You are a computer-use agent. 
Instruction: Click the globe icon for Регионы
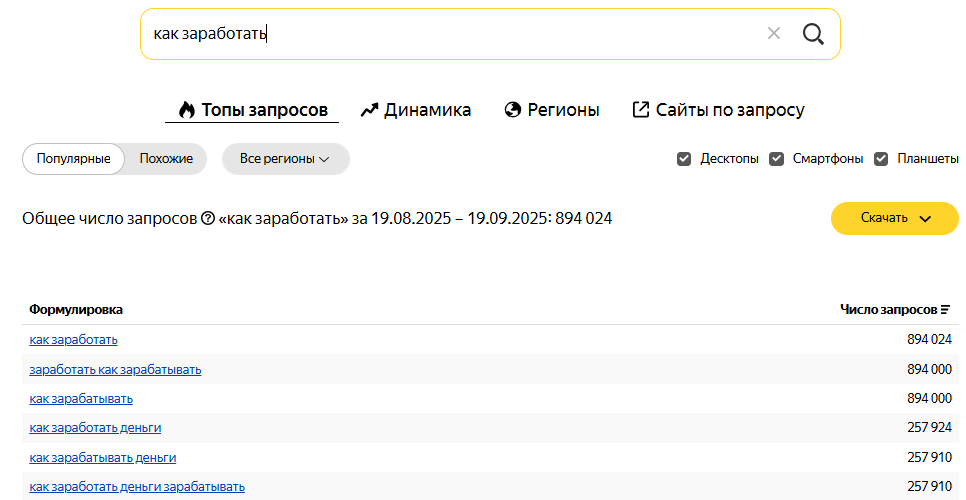513,110
